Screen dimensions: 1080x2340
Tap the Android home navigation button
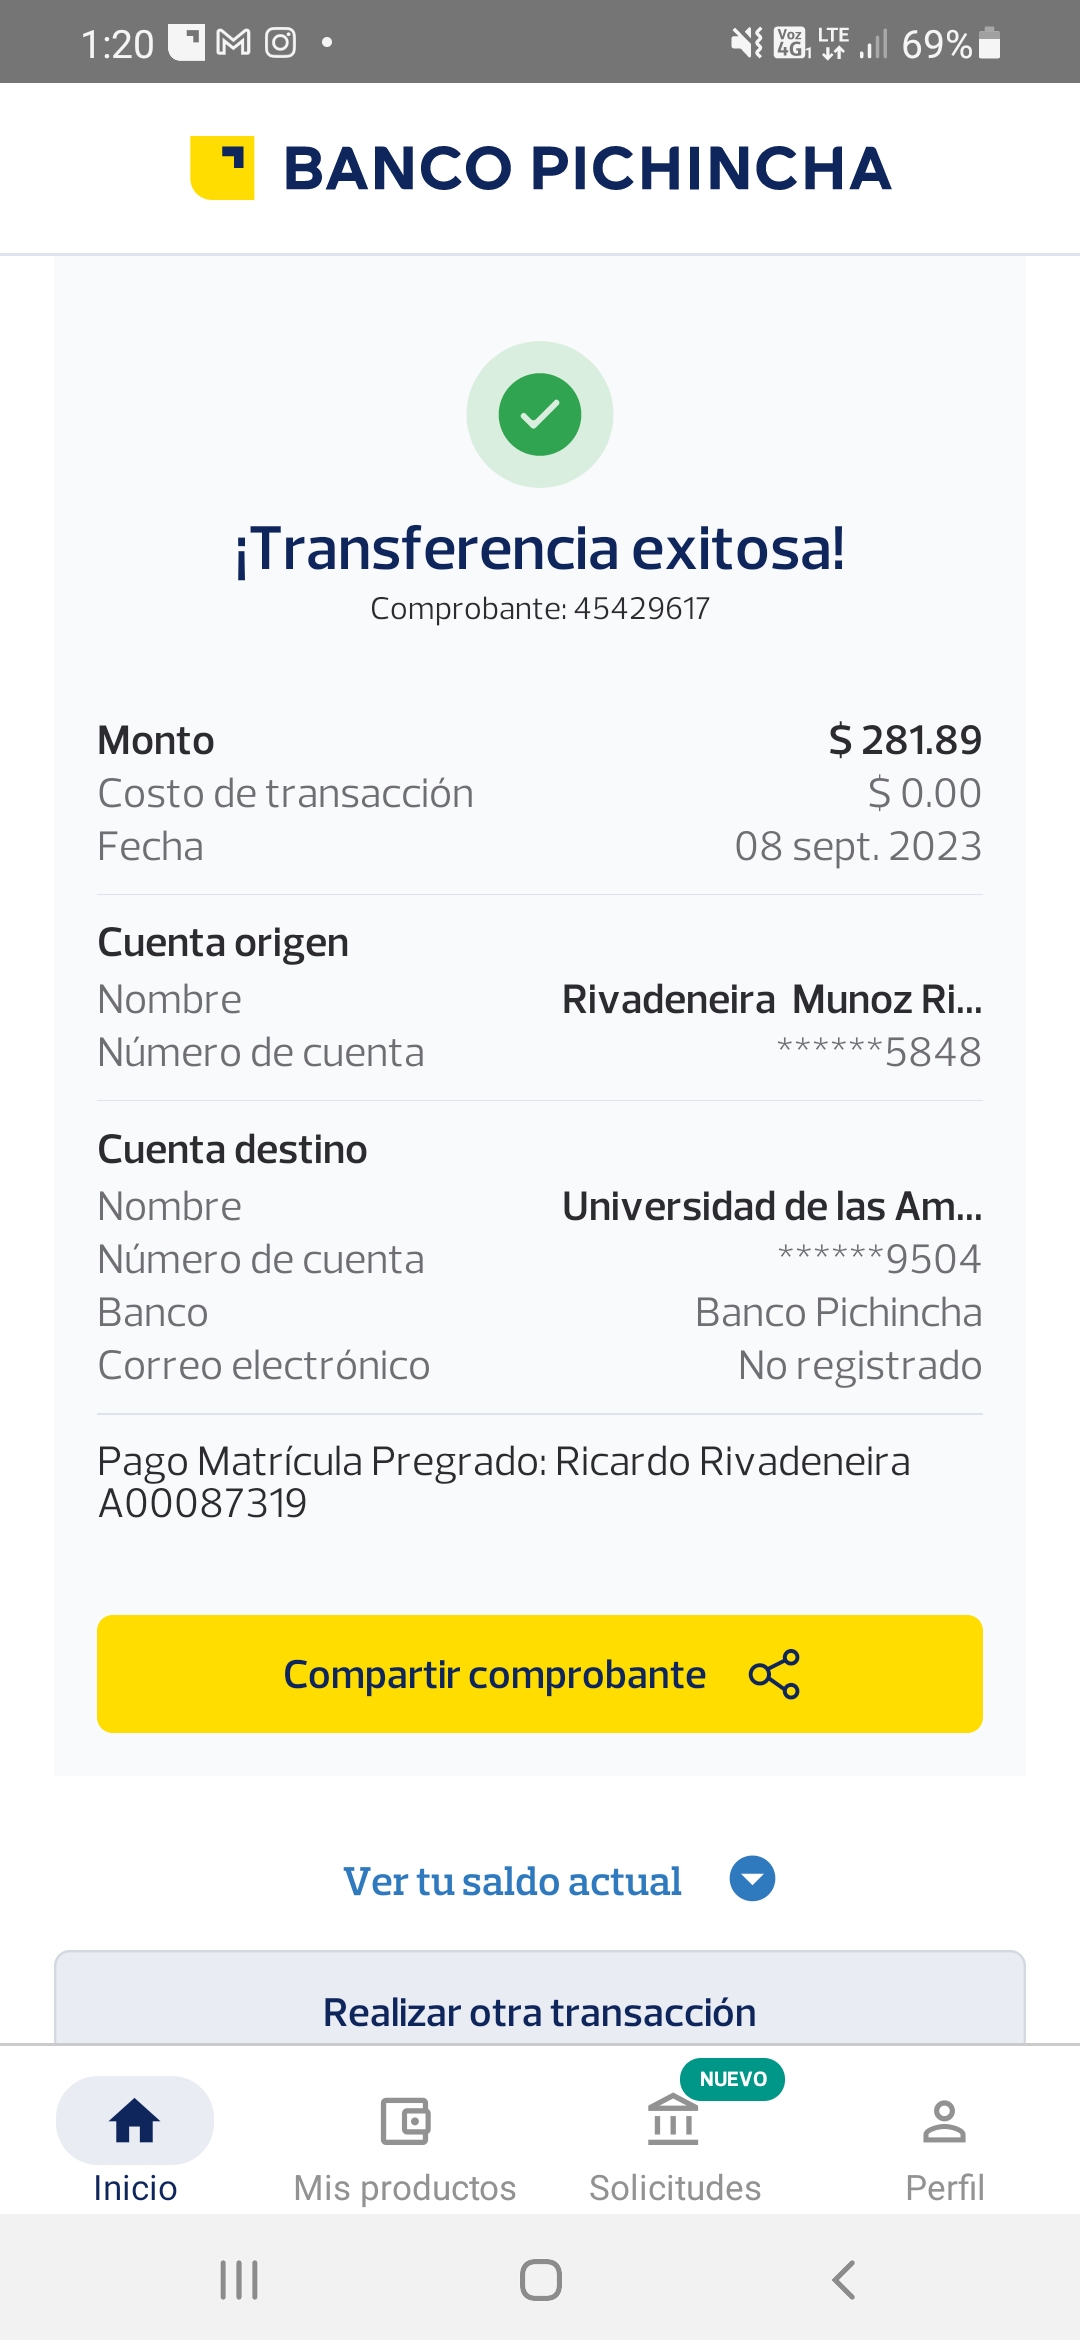[x=540, y=2280]
